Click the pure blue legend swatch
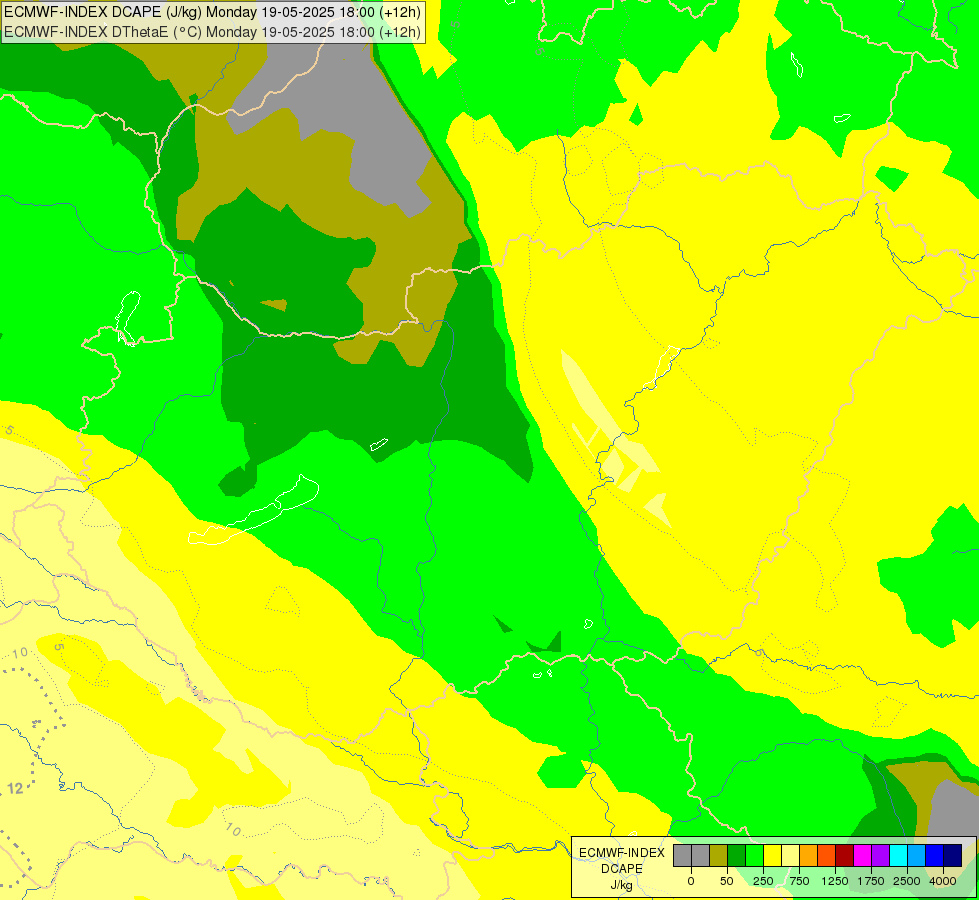This screenshot has height=900, width=979. pyautogui.click(x=935, y=855)
